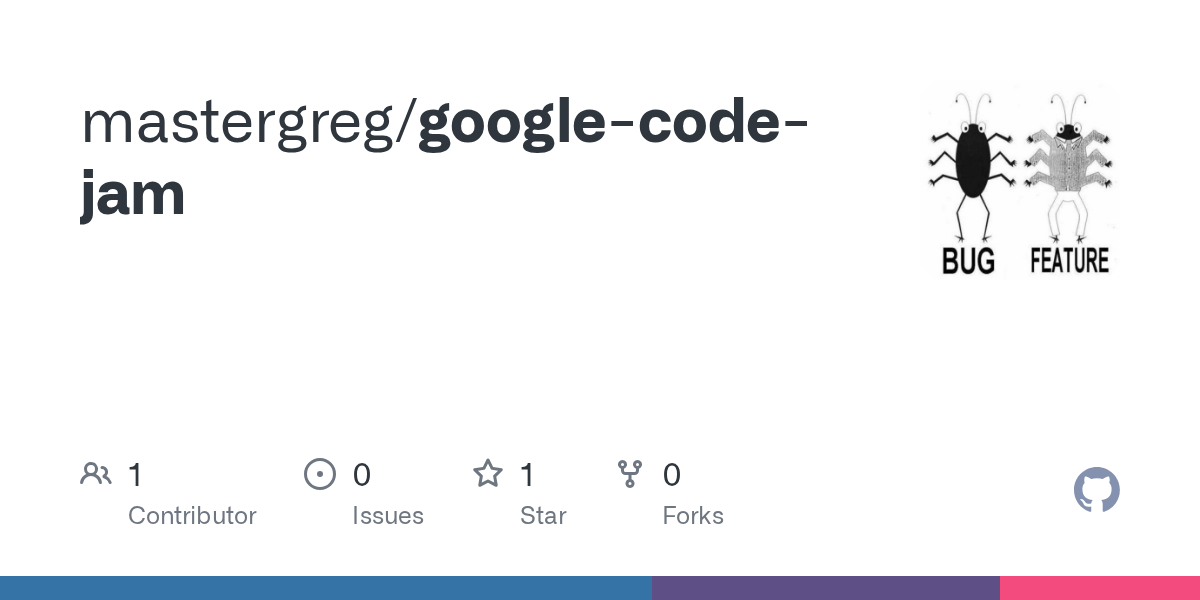Click the 'Forks' label text
This screenshot has width=1200, height=600.
point(693,516)
